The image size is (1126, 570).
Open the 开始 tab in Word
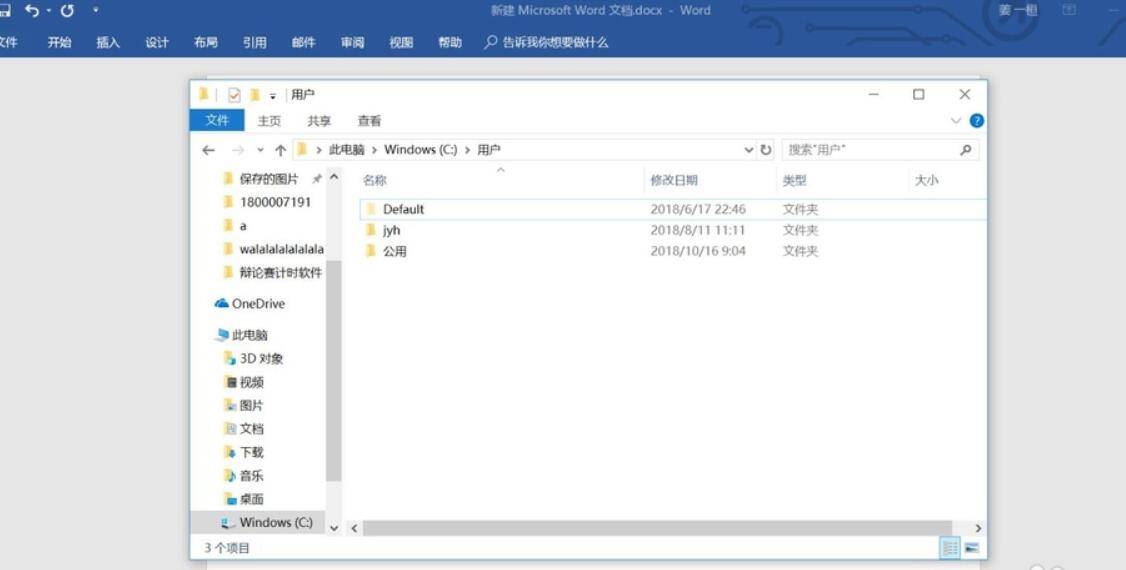pos(59,42)
